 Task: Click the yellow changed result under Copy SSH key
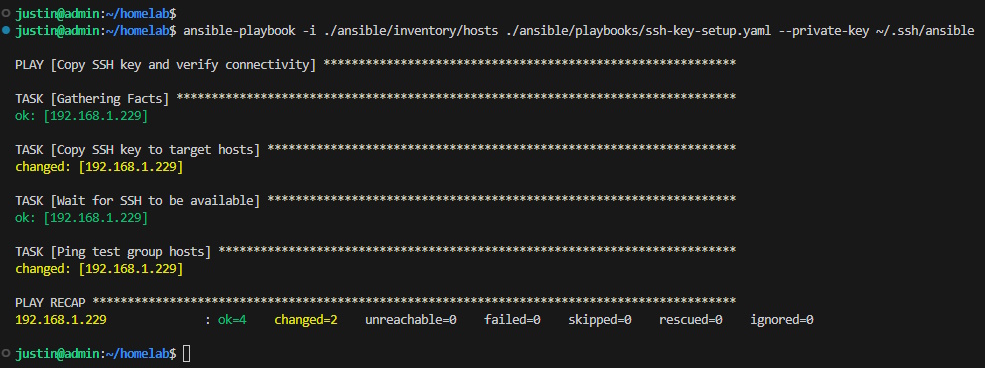pos(99,167)
